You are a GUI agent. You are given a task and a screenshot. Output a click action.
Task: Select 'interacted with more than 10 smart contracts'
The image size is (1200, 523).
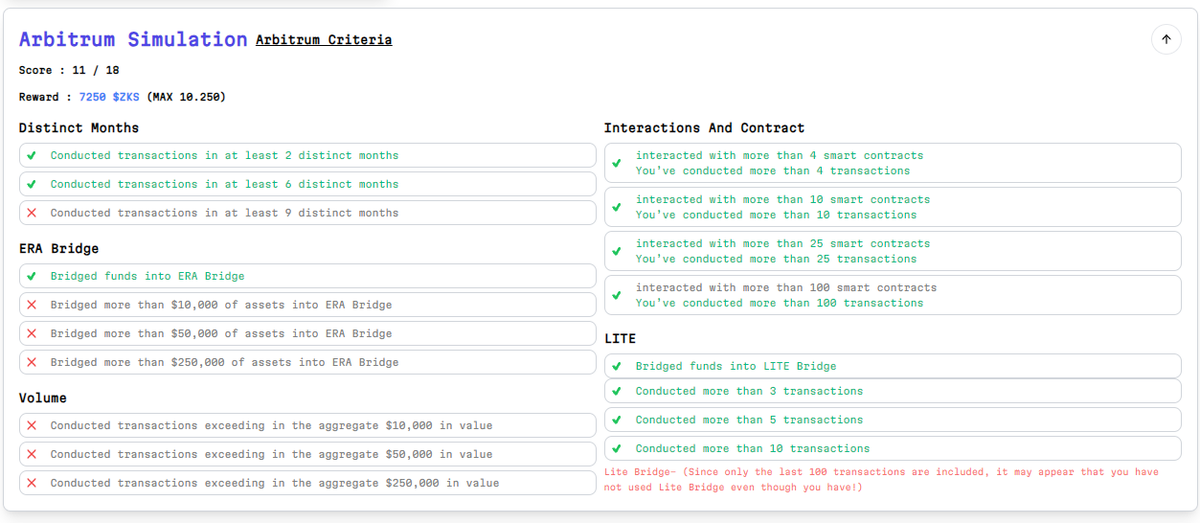(x=783, y=199)
